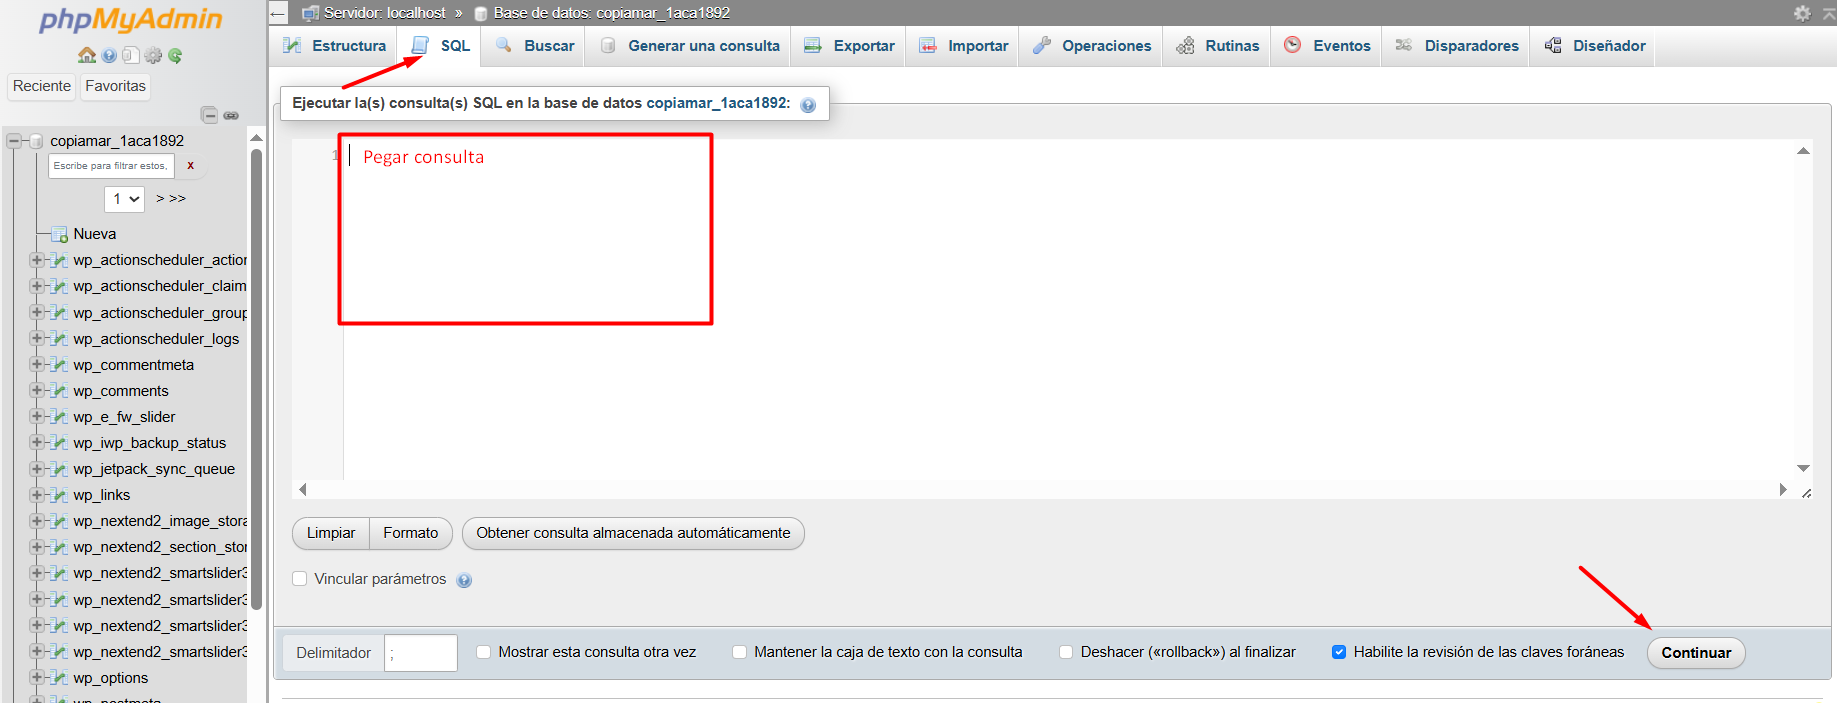This screenshot has width=1837, height=703.
Task: Click the home icon under phpMyAdmin logo
Action: (87, 56)
